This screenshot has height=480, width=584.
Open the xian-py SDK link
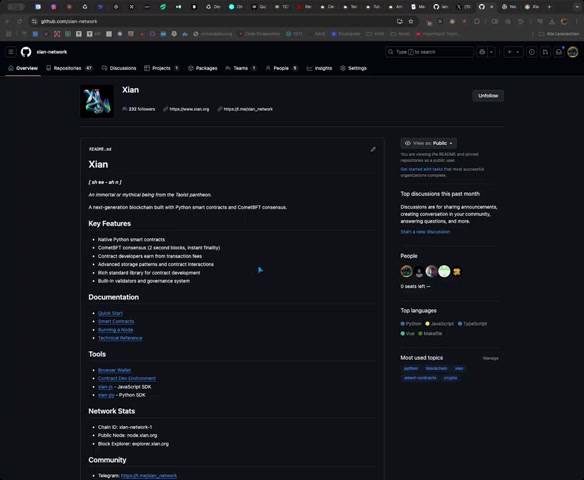click(x=106, y=395)
